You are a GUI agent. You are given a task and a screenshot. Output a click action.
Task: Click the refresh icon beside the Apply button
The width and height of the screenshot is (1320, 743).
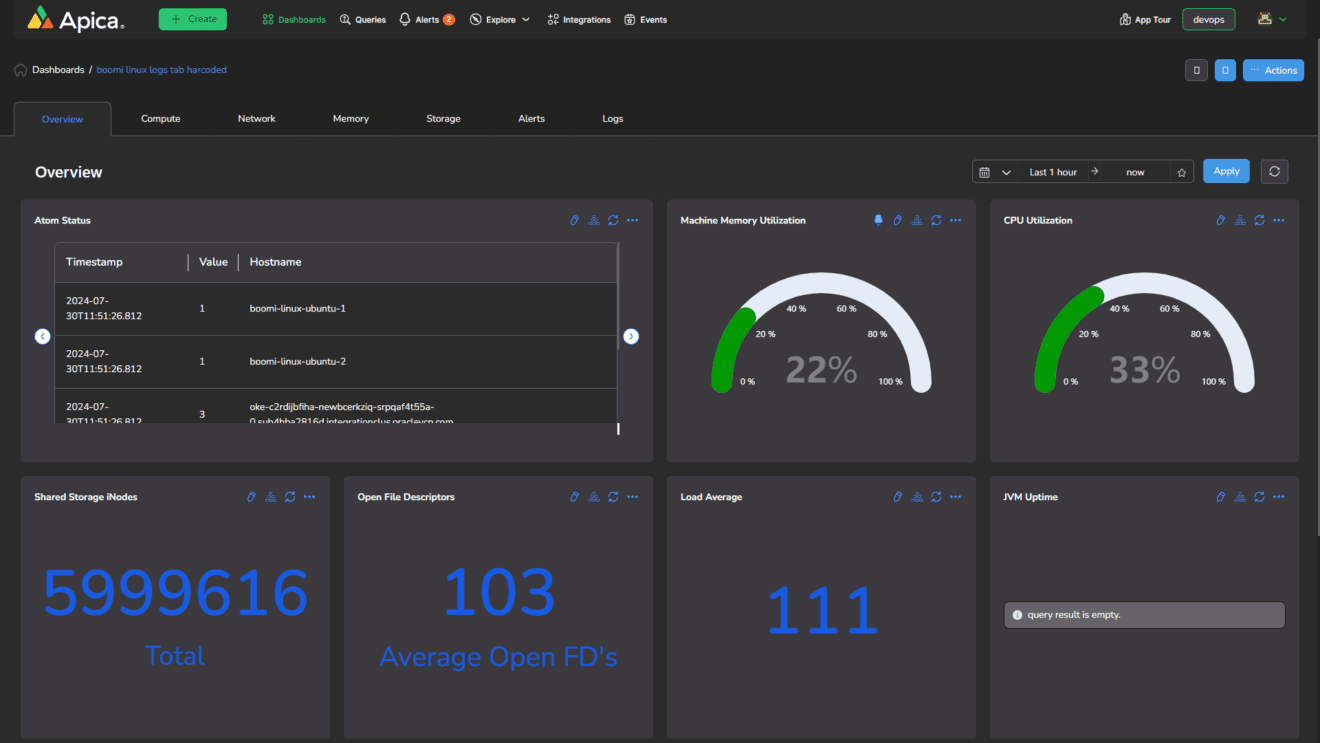pyautogui.click(x=1274, y=171)
